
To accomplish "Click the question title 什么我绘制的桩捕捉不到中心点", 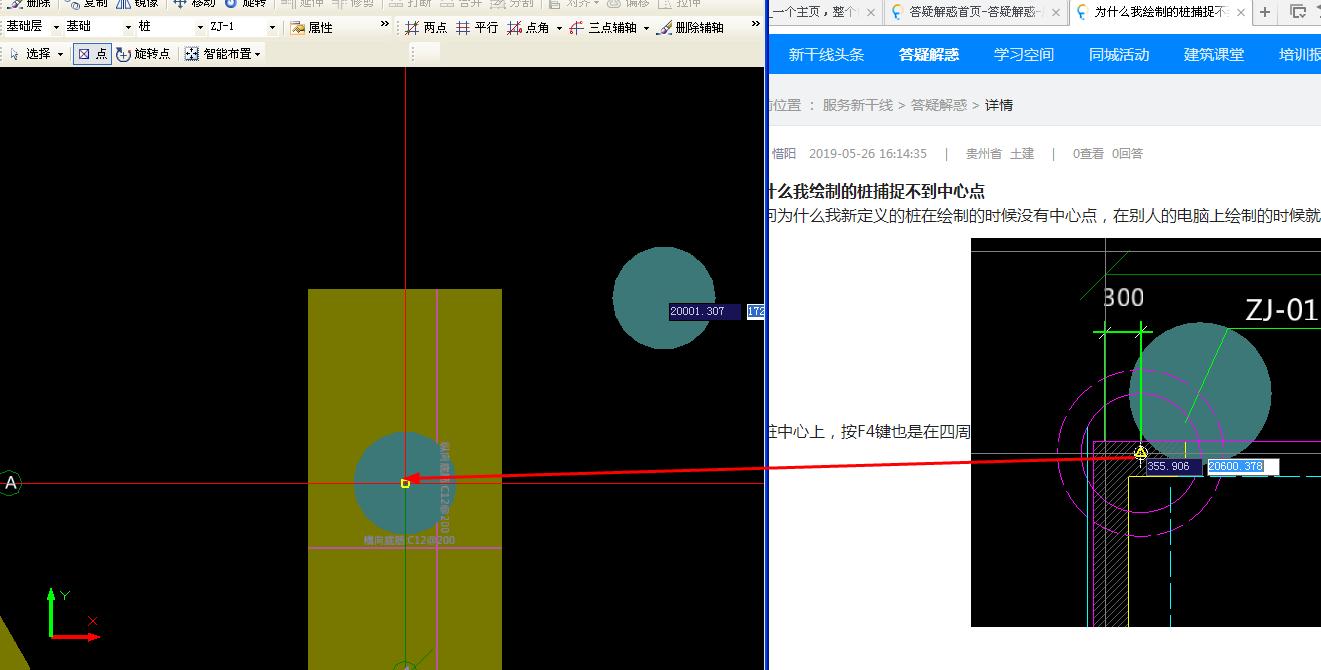I will [877, 191].
